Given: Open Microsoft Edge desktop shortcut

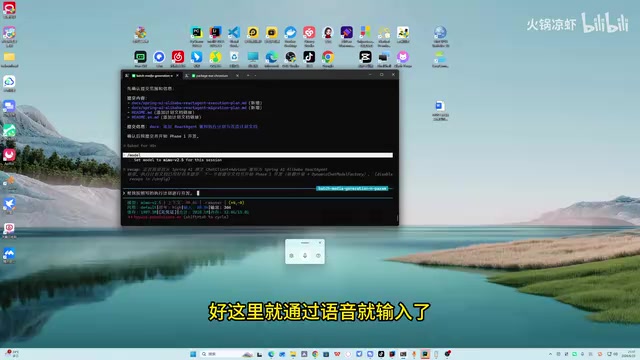Looking at the screenshot, I should click(271, 57).
